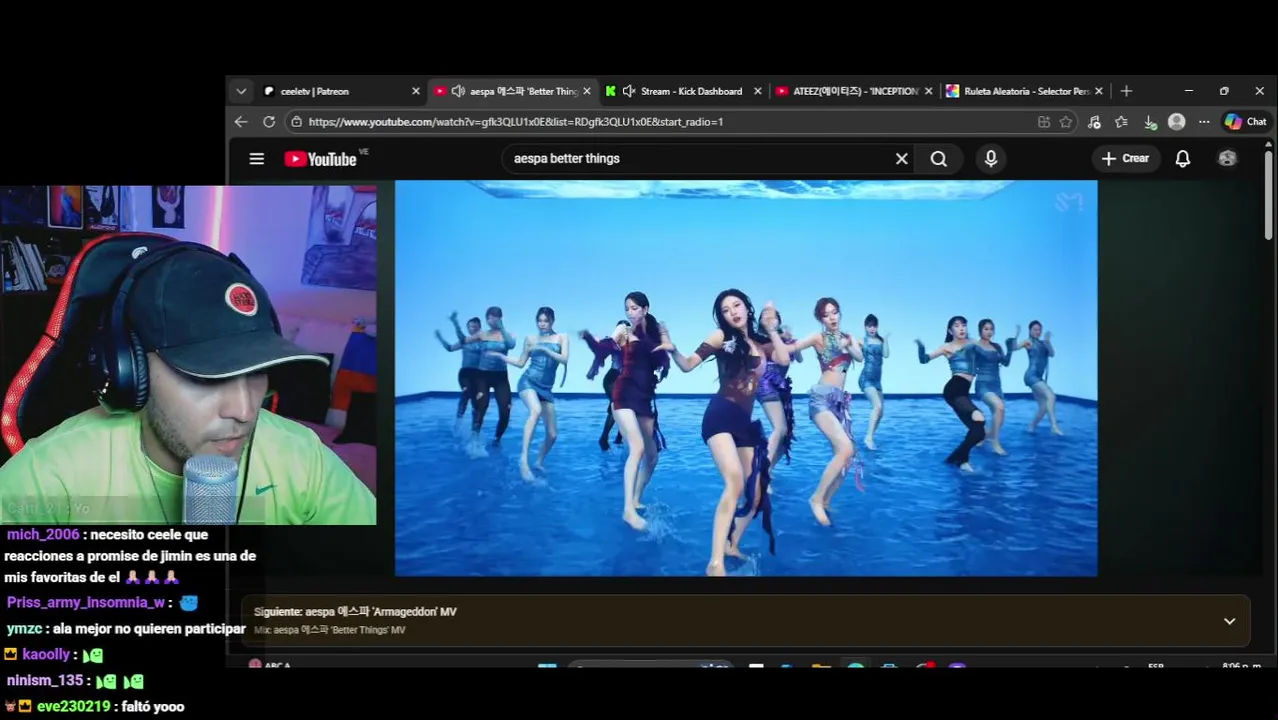Image resolution: width=1278 pixels, height=720 pixels.
Task: Submit search with the magnifier button
Action: [938, 158]
